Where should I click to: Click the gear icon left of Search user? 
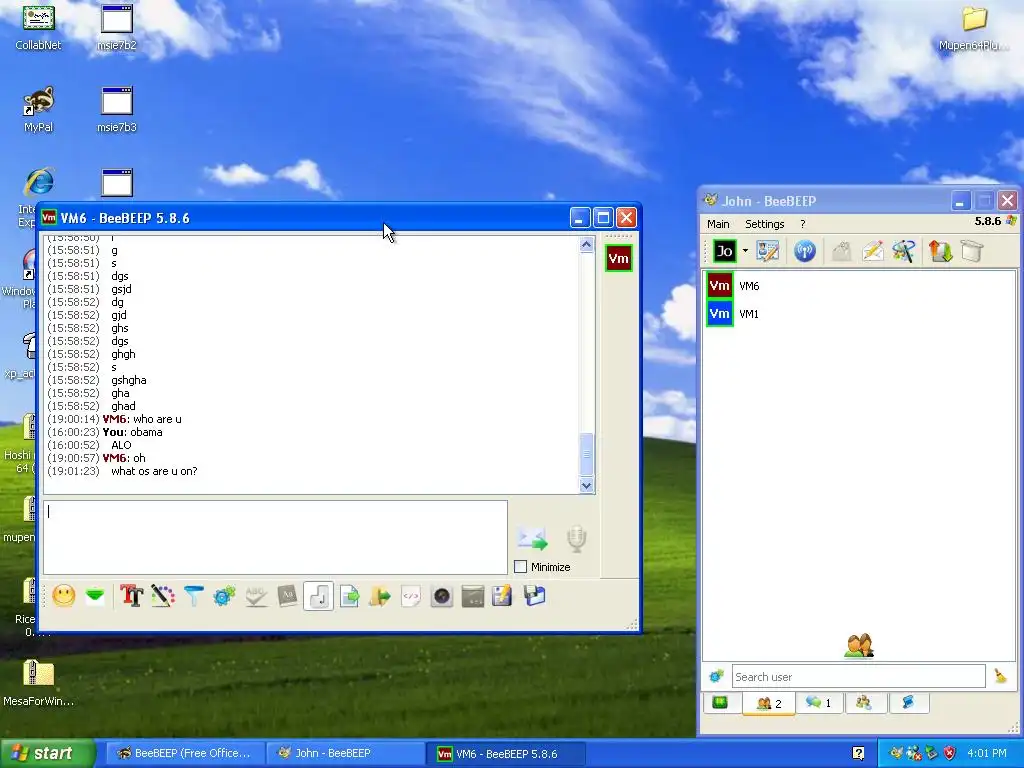pyautogui.click(x=716, y=677)
